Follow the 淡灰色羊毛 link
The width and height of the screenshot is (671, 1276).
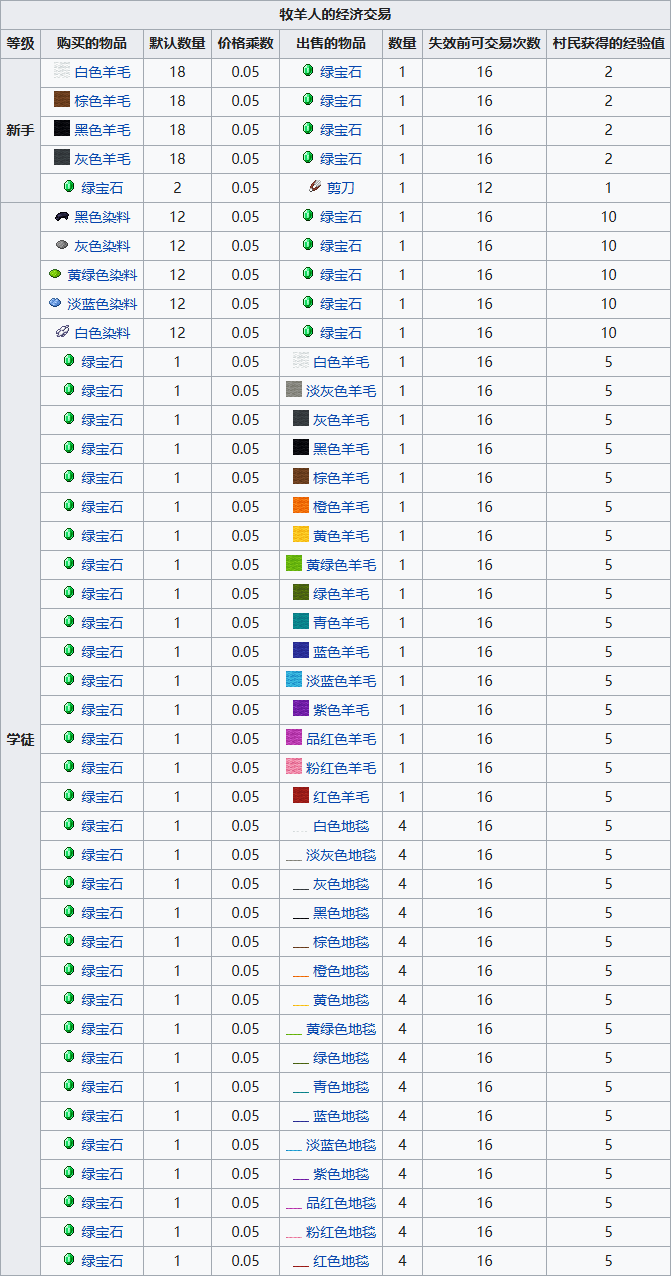click(341, 391)
